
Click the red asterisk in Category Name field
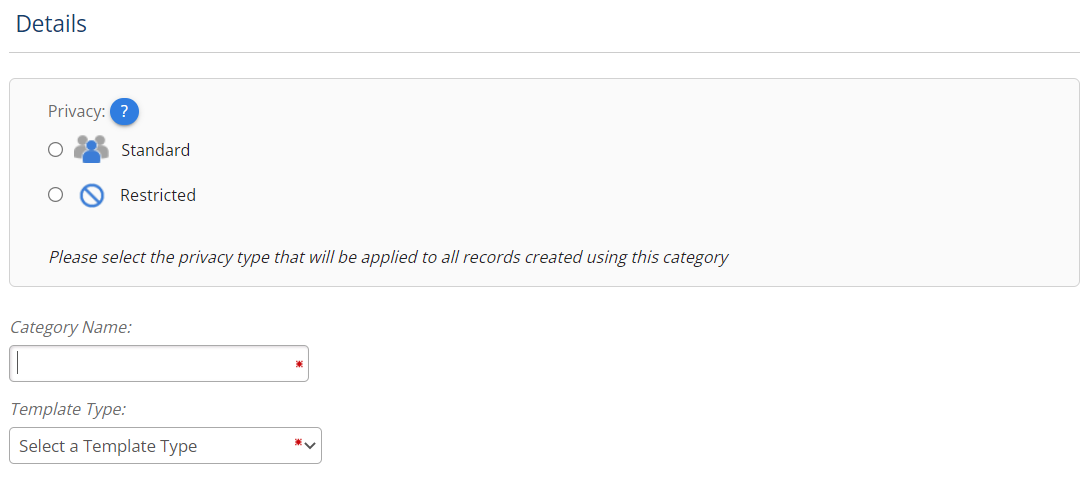coord(299,365)
